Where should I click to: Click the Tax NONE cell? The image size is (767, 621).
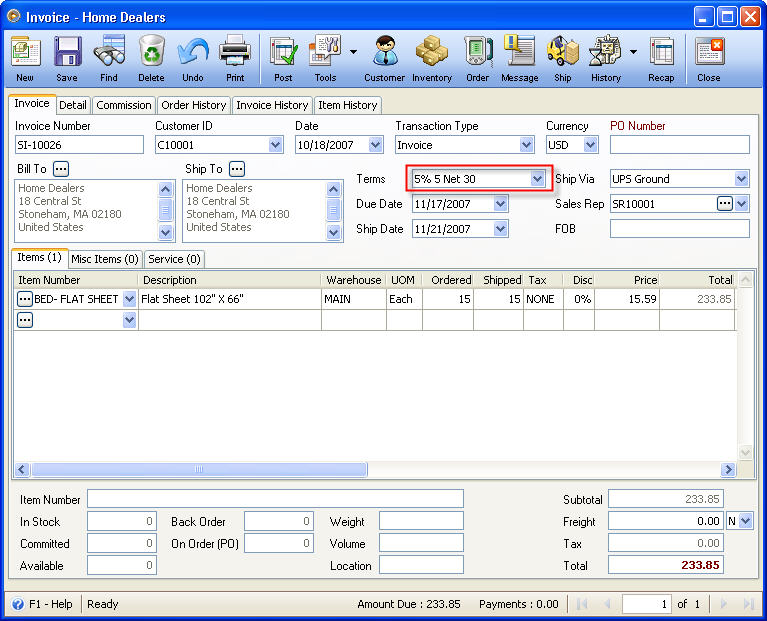(x=543, y=299)
